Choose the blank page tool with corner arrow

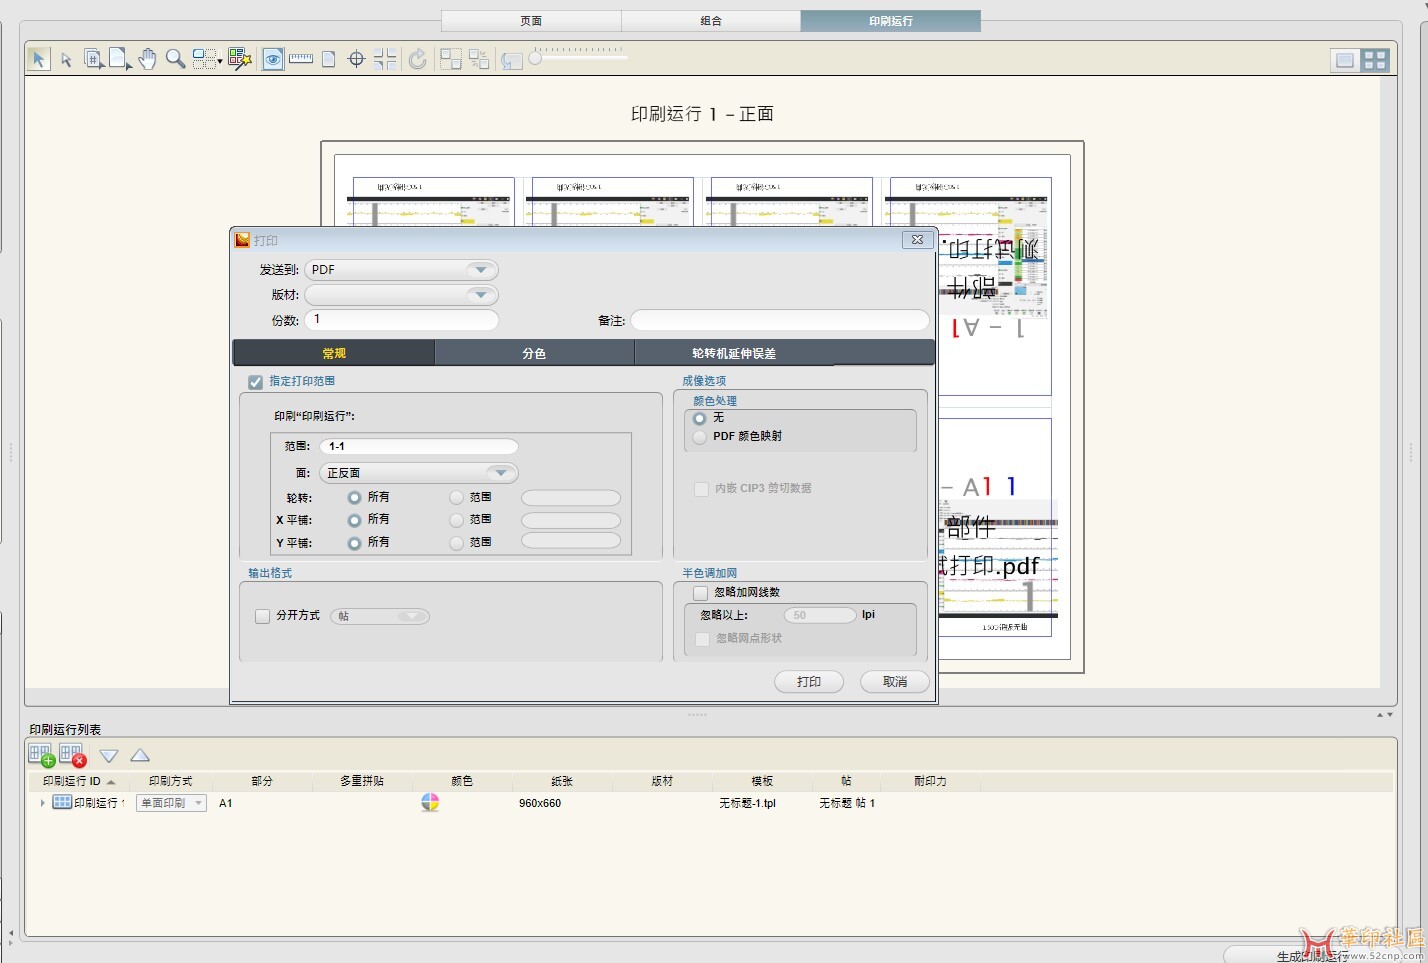tap(120, 59)
